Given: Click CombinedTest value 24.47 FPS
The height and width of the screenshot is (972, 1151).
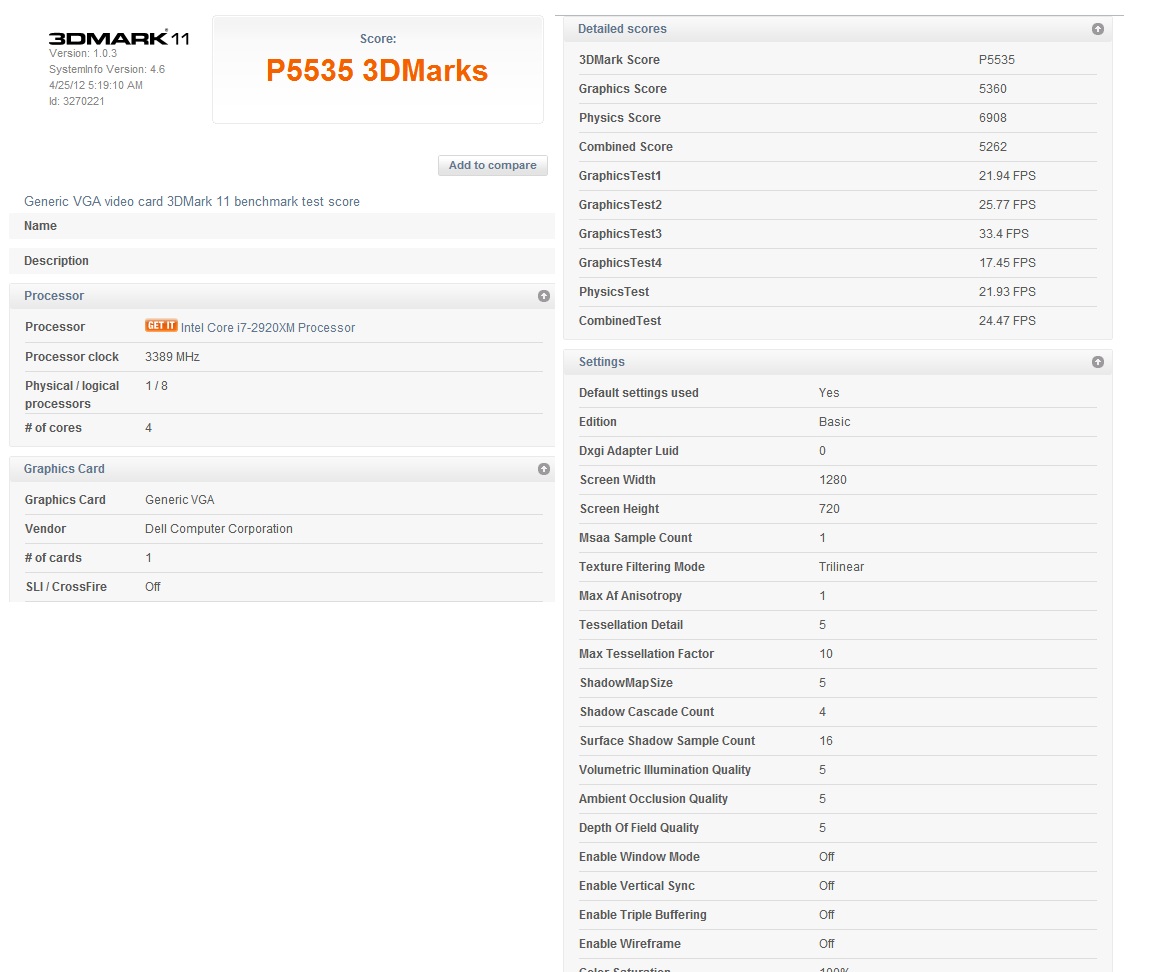Looking at the screenshot, I should [x=1007, y=321].
